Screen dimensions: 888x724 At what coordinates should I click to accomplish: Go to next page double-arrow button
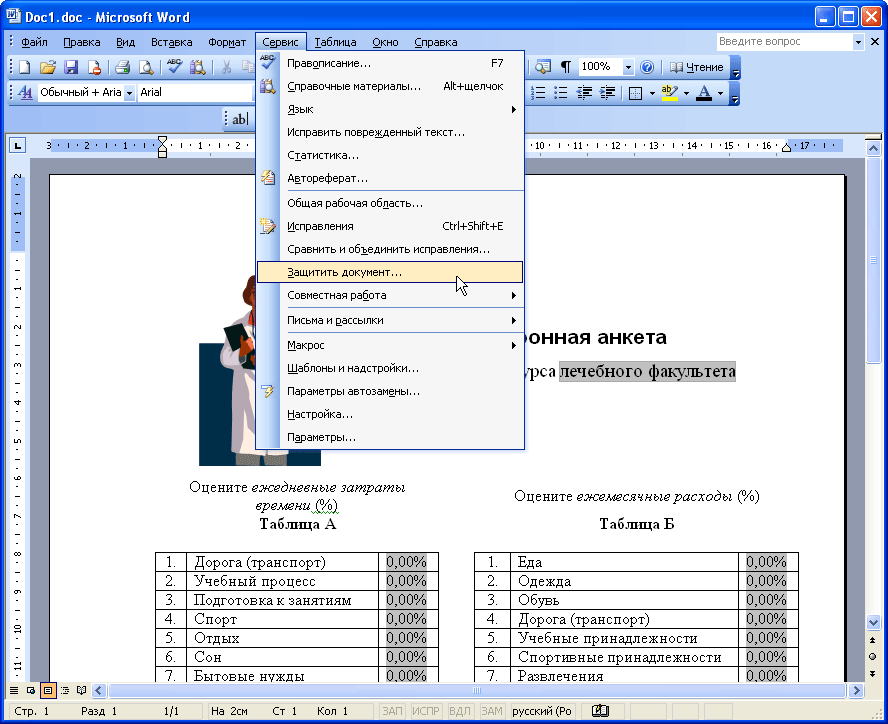[873, 674]
